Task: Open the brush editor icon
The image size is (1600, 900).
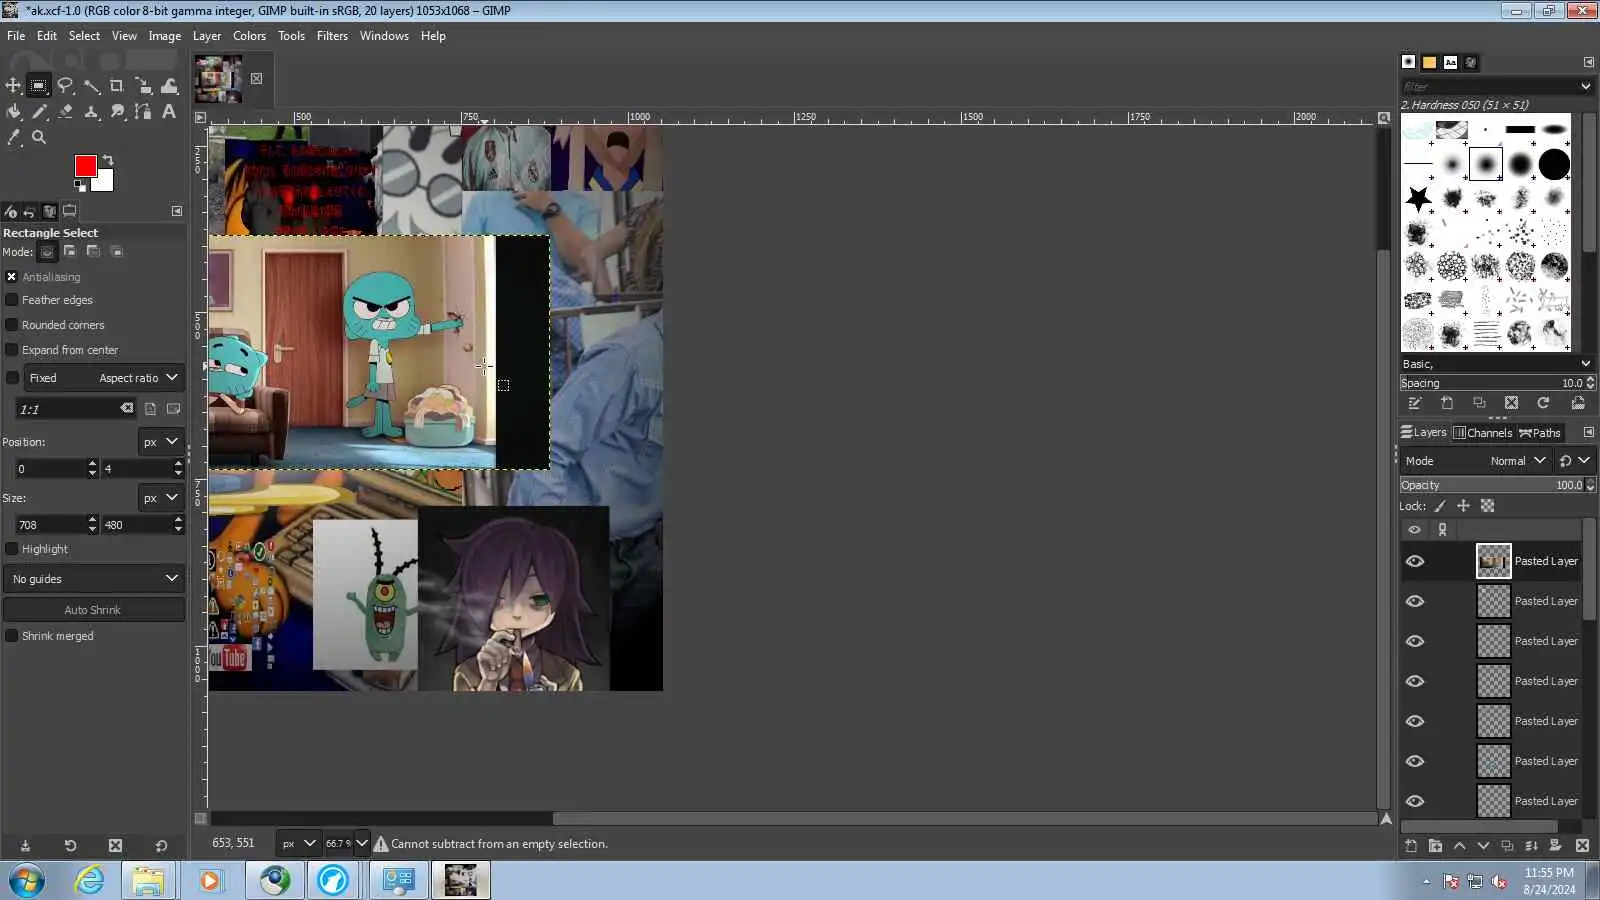Action: point(1415,403)
